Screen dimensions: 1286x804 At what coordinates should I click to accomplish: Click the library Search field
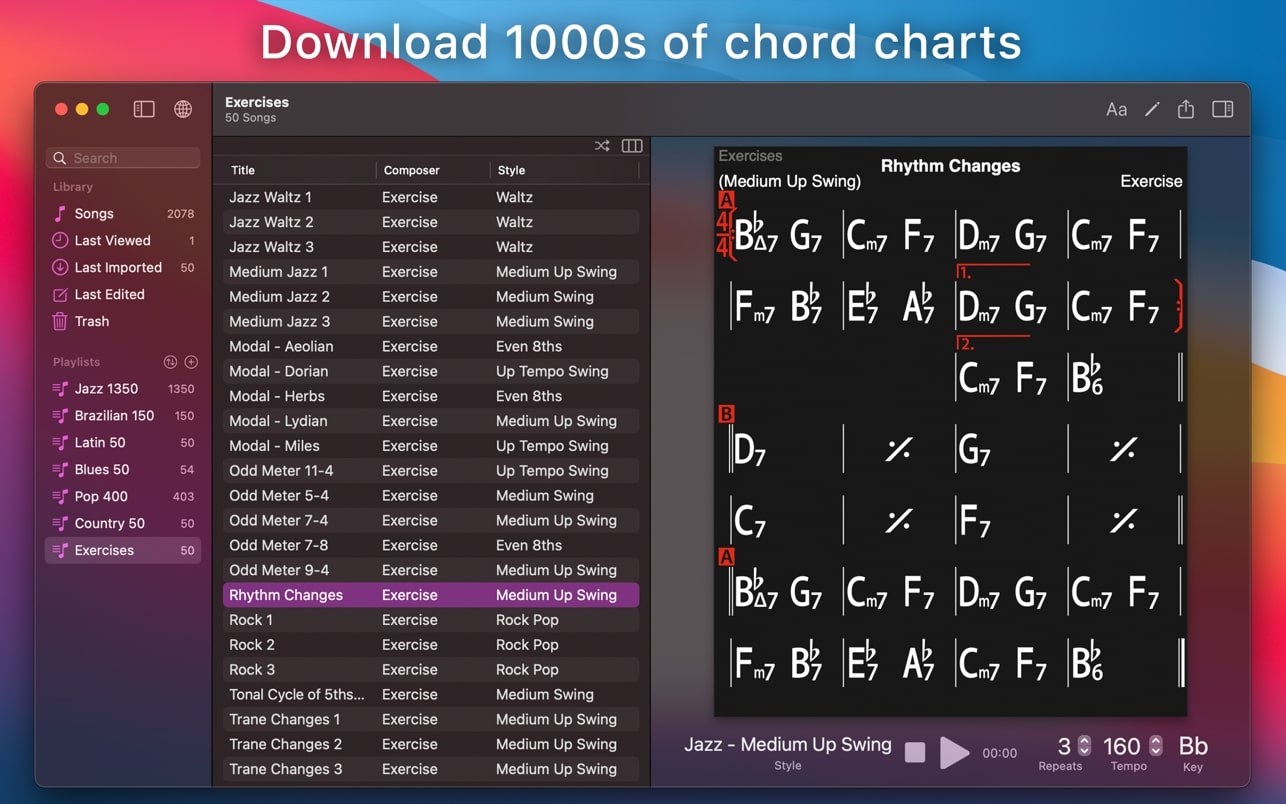[x=122, y=157]
